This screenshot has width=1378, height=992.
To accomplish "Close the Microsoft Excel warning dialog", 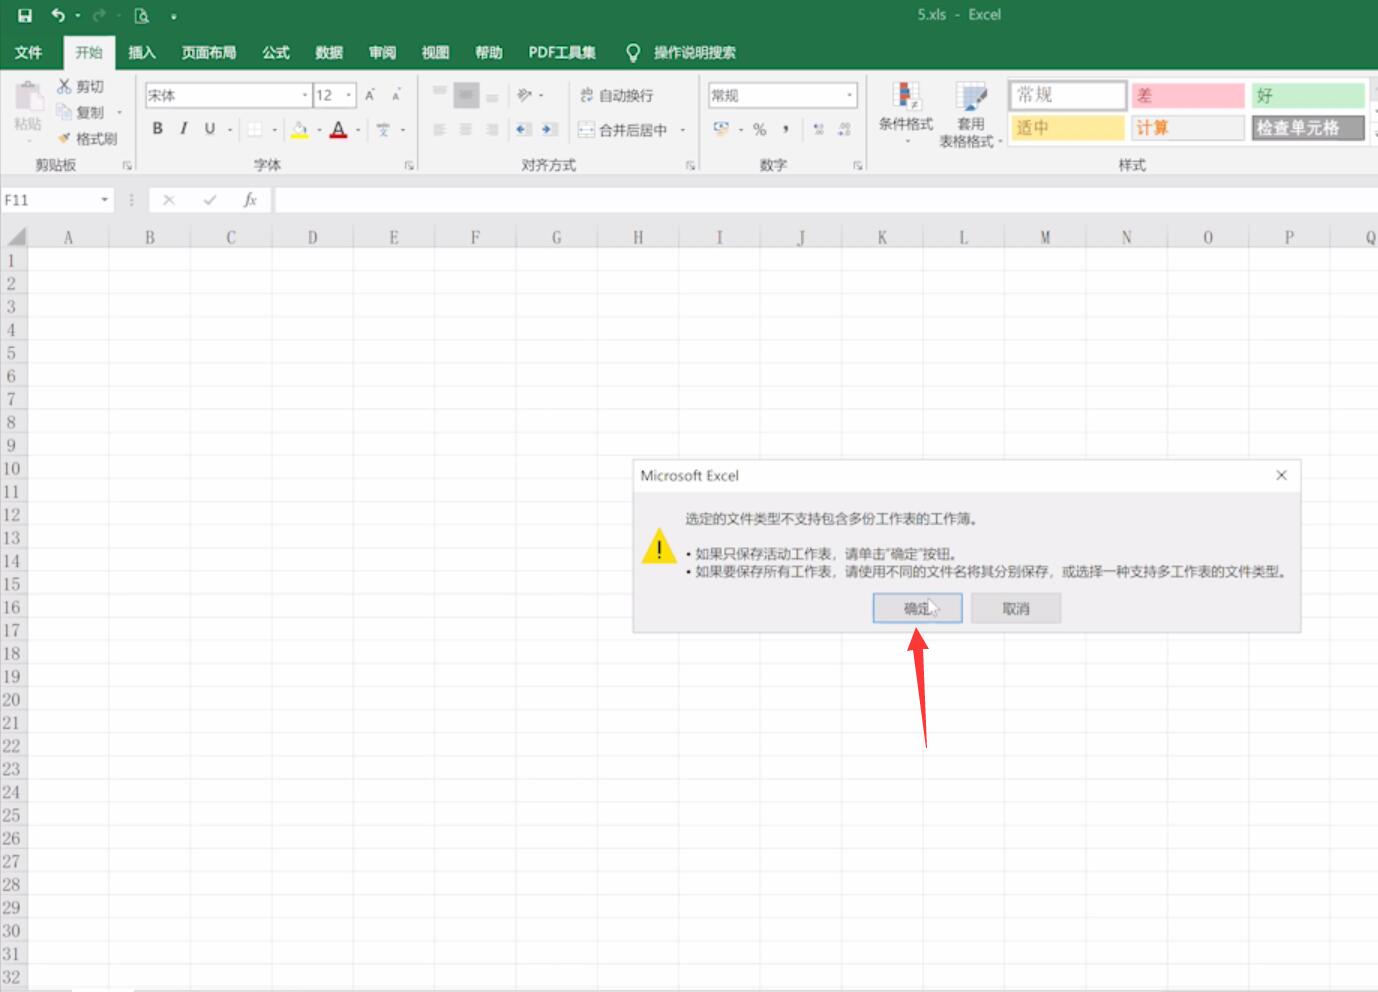I will pyautogui.click(x=1281, y=475).
